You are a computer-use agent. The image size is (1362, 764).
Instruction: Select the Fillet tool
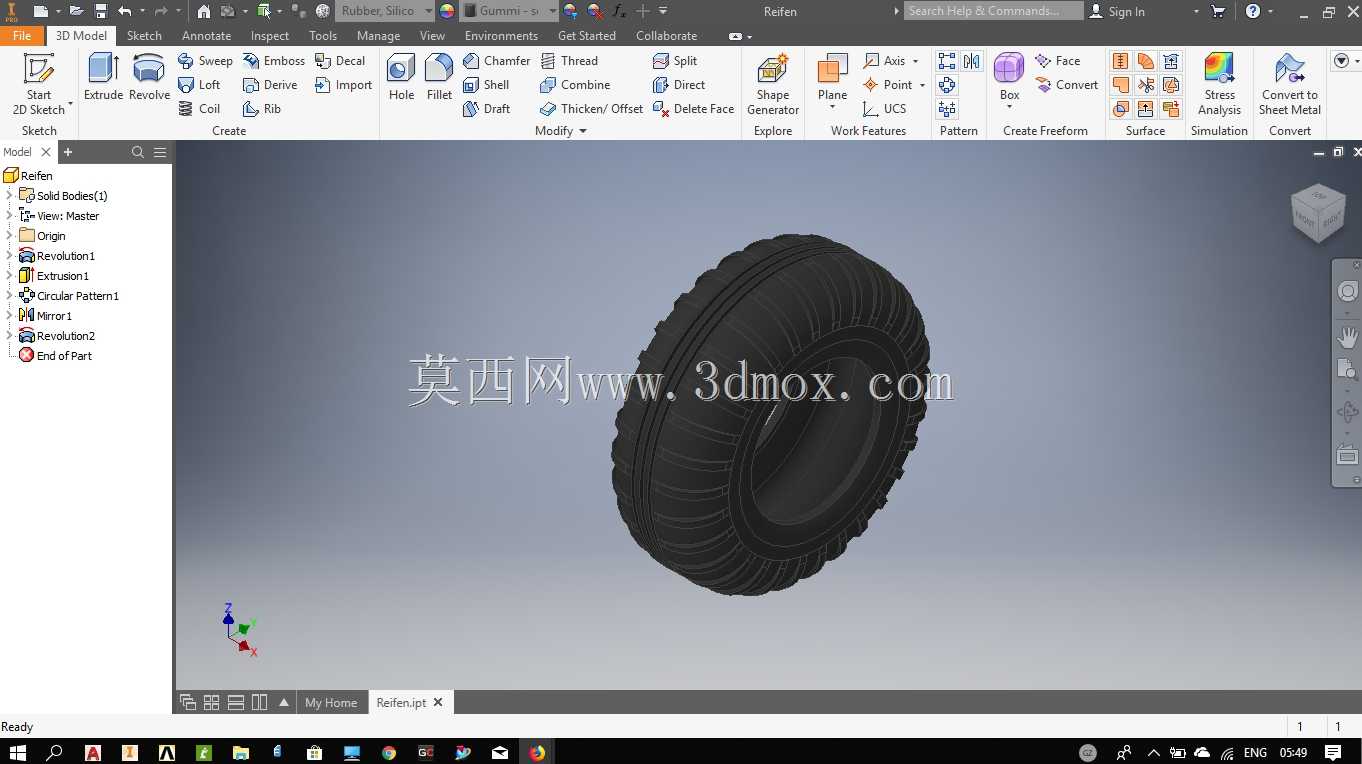coord(439,78)
